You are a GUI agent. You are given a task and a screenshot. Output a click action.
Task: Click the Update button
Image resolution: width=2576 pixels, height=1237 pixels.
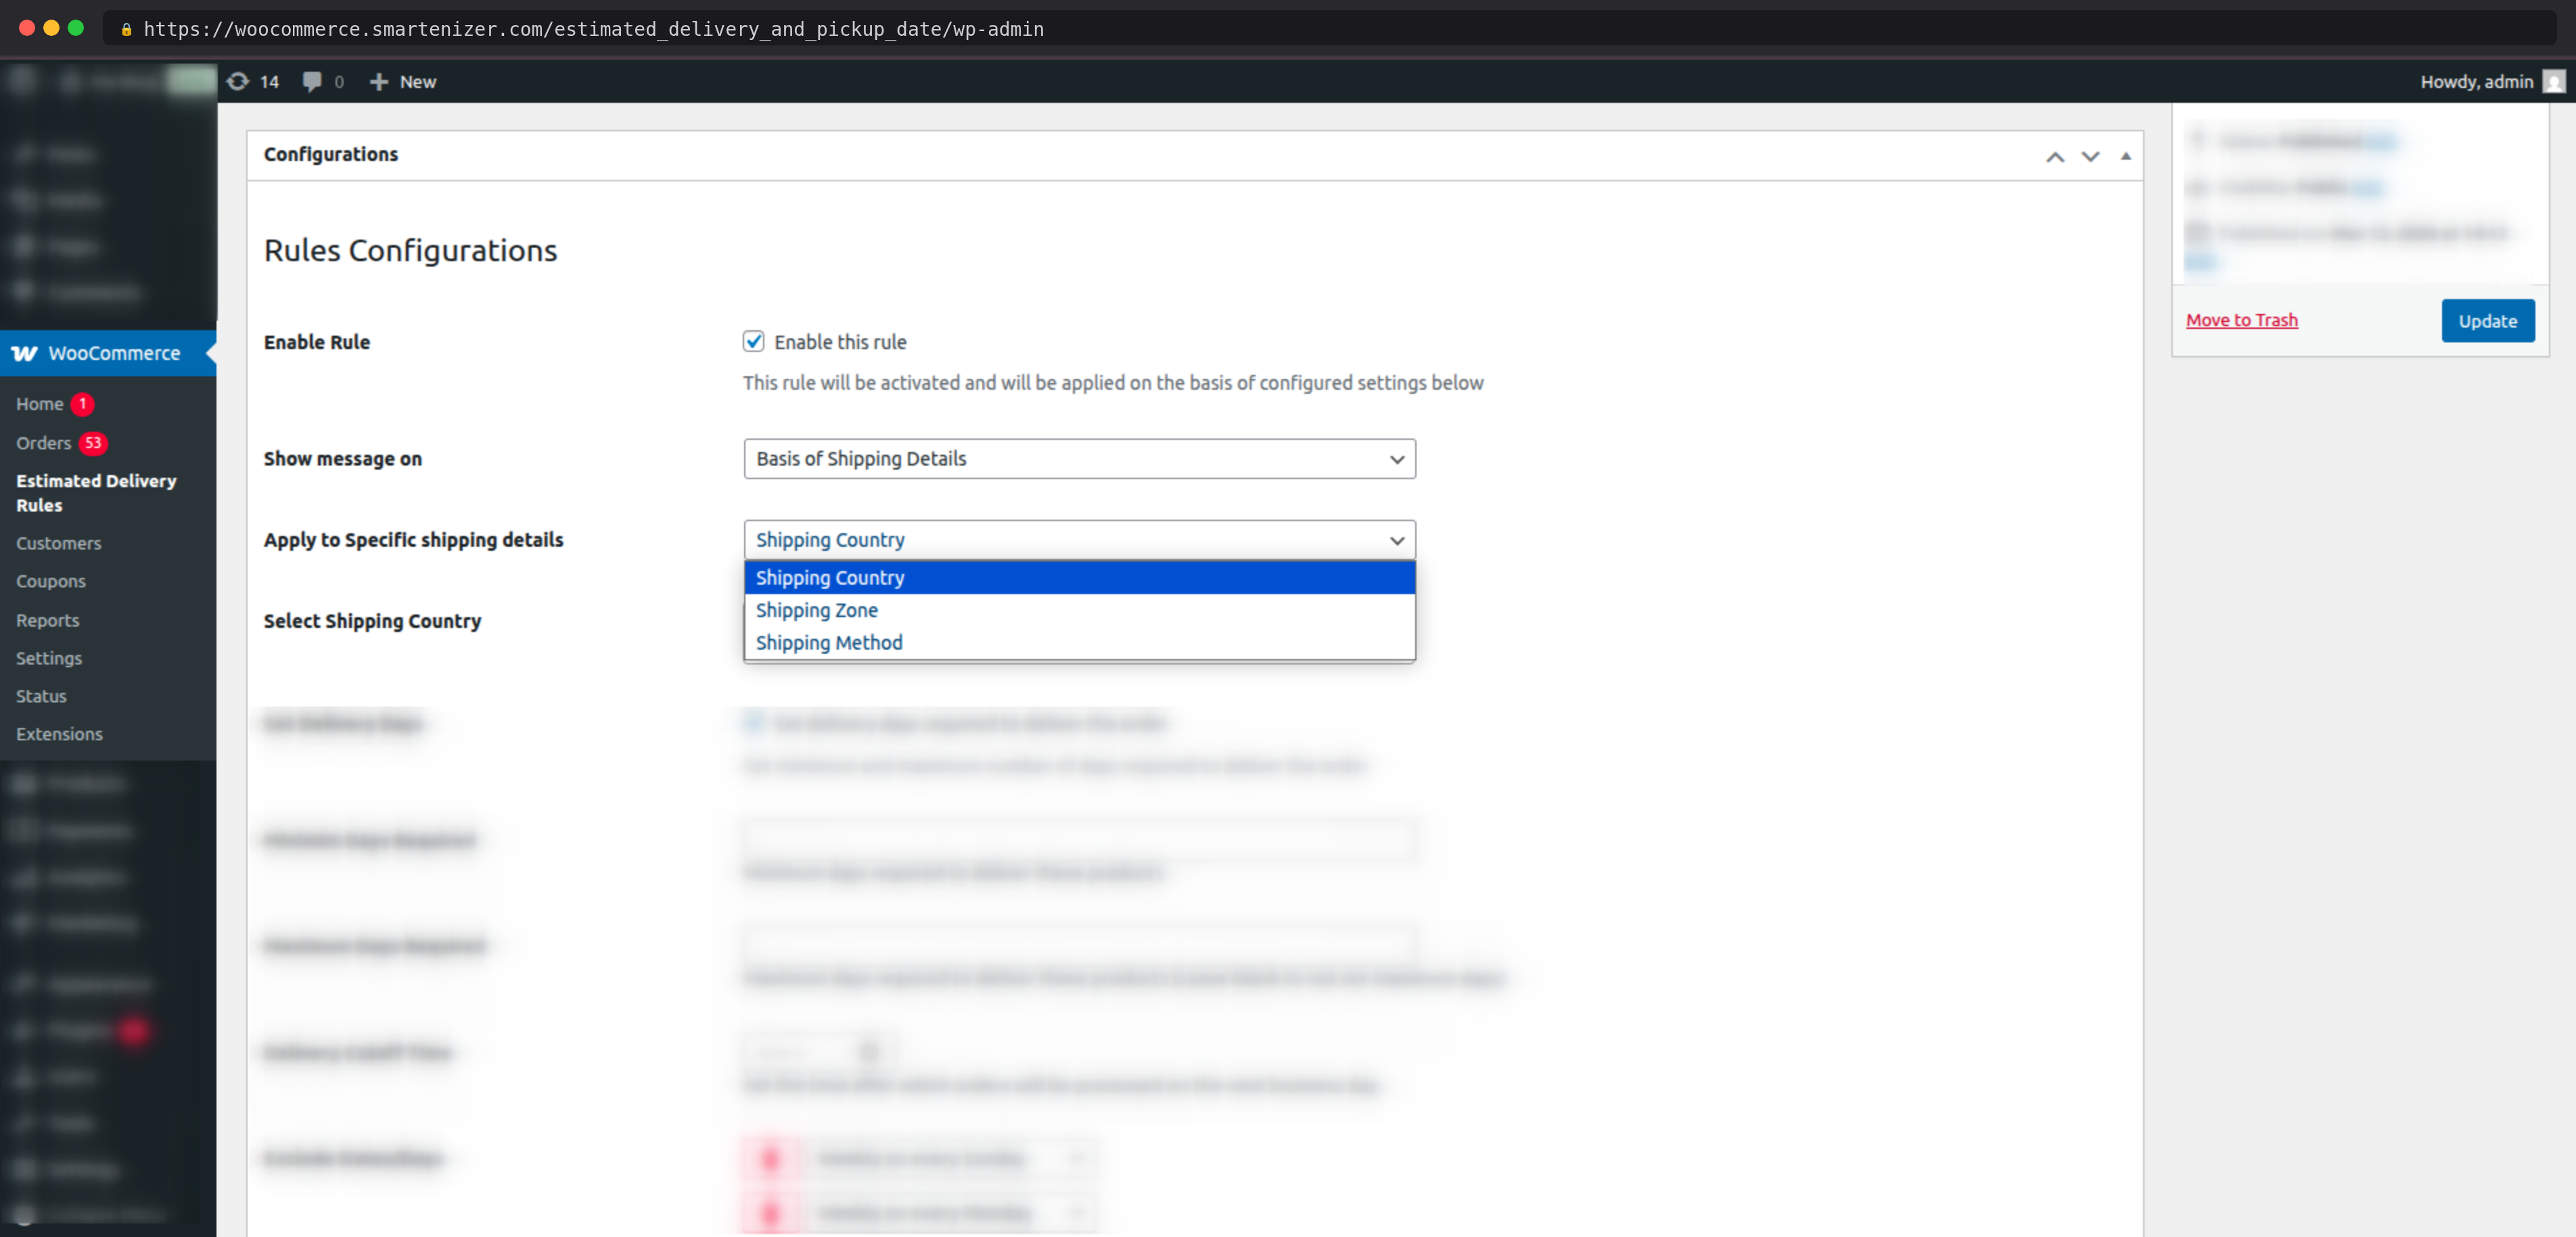[x=2487, y=321]
